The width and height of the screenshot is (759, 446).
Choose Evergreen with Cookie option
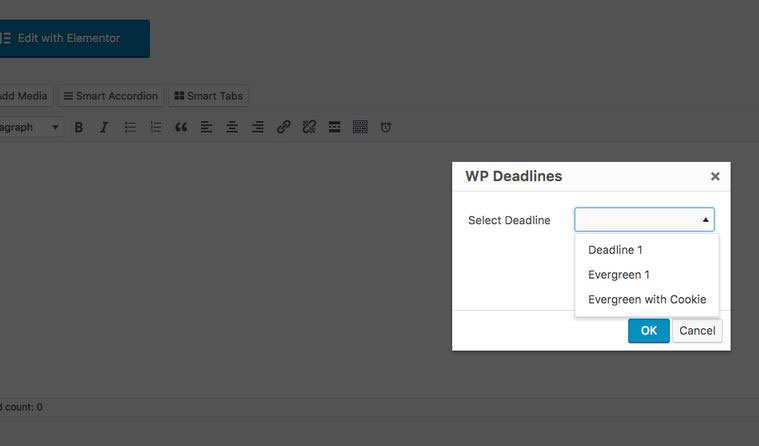[647, 299]
